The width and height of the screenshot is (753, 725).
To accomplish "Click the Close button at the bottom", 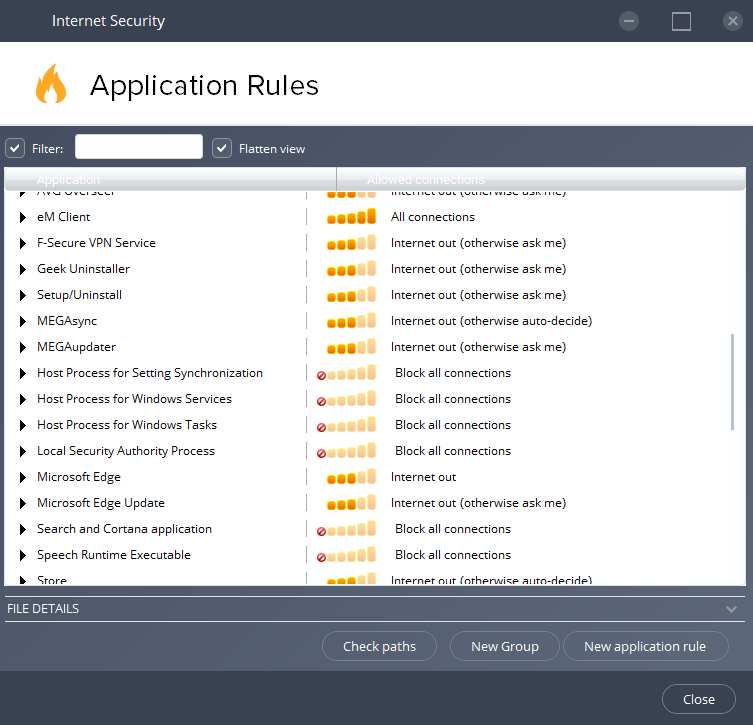I will 699,699.
